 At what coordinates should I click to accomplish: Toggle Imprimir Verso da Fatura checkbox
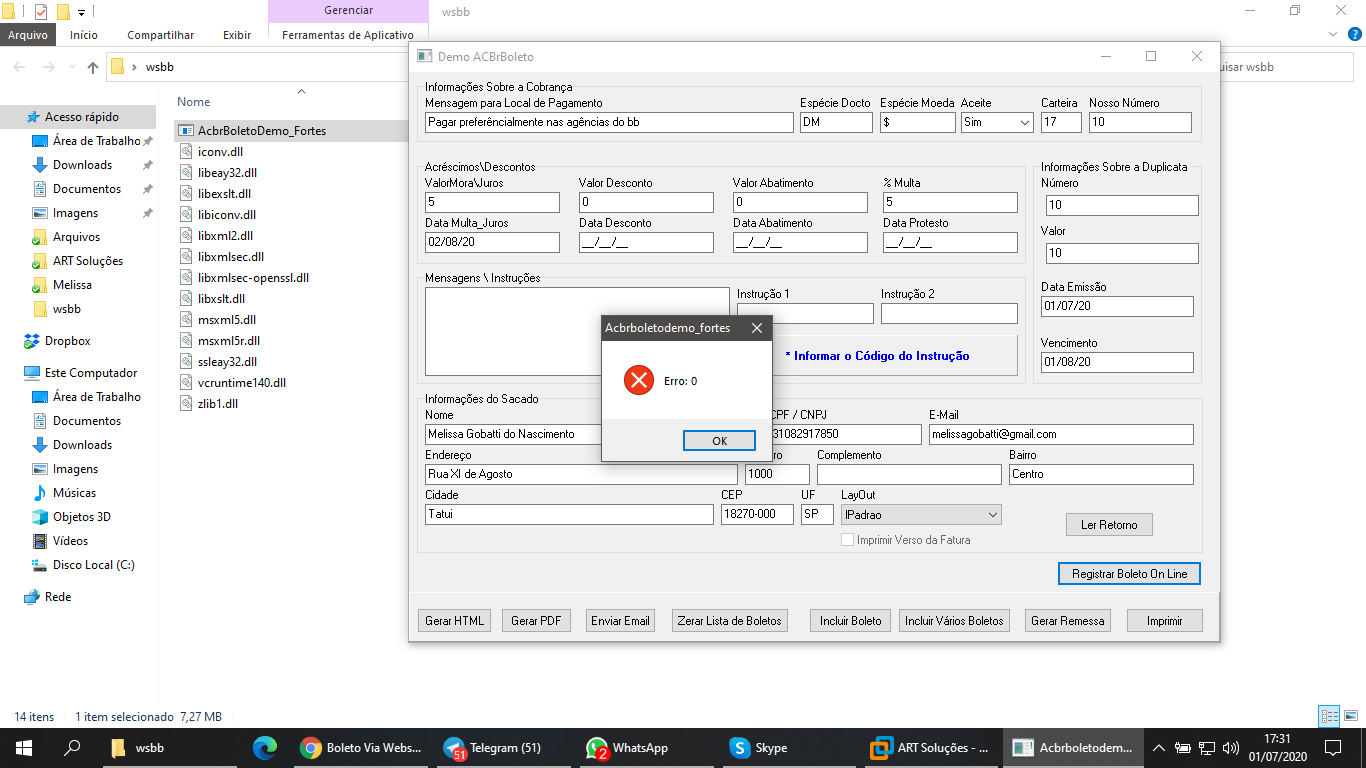848,540
